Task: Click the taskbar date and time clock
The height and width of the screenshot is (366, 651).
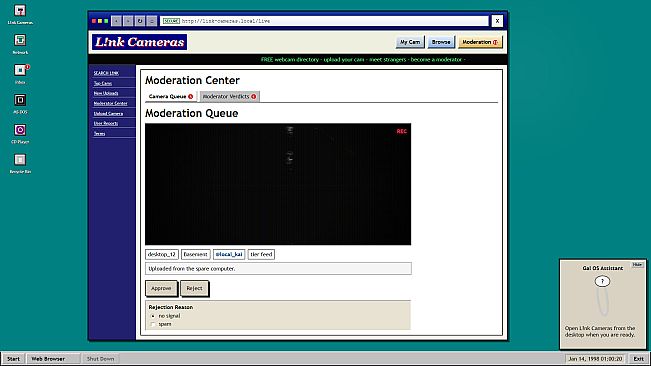Action: (x=595, y=359)
